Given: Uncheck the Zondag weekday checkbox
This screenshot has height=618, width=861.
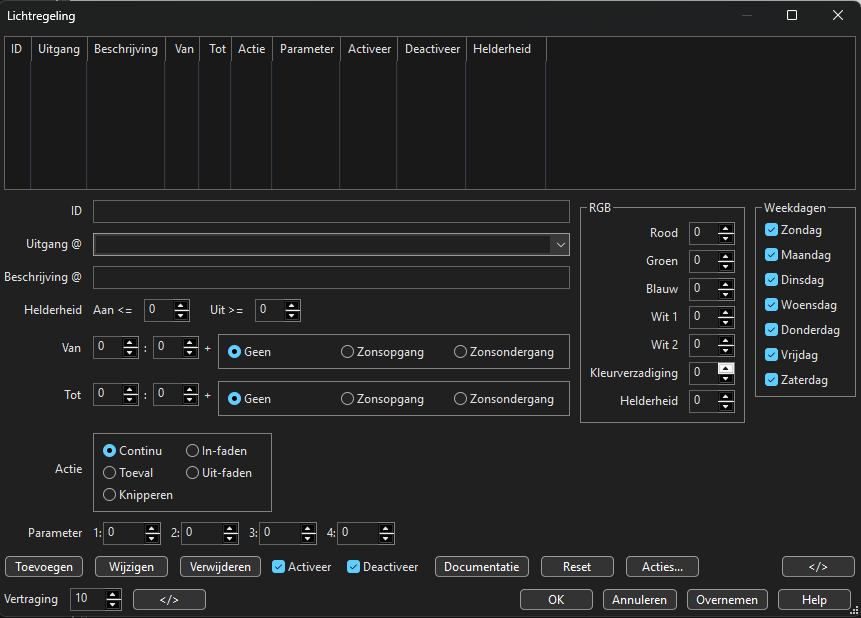Looking at the screenshot, I should (771, 230).
